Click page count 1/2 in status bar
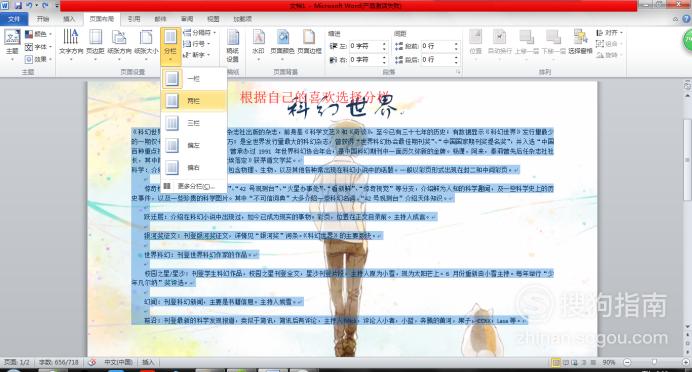Image resolution: width=692 pixels, height=372 pixels. [x=16, y=362]
